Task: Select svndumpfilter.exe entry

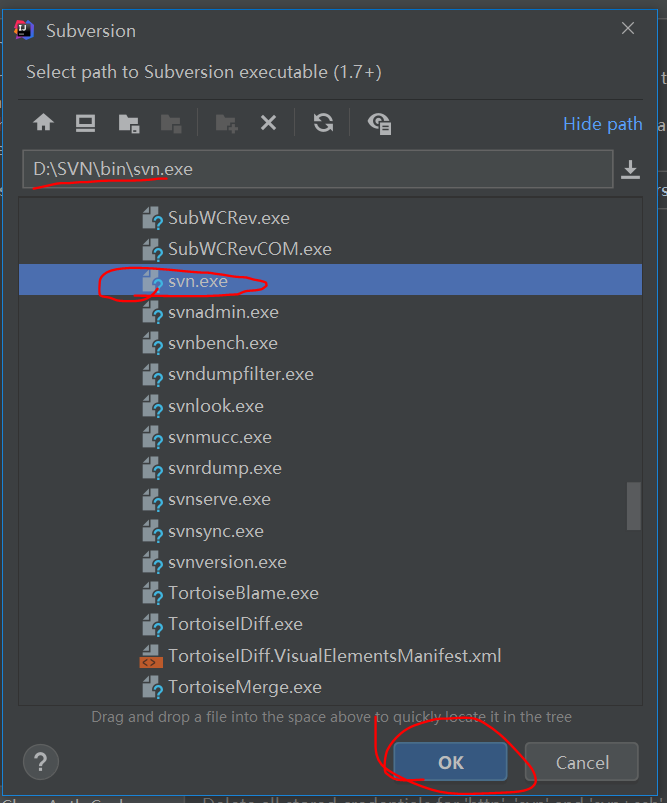Action: [x=330, y=374]
